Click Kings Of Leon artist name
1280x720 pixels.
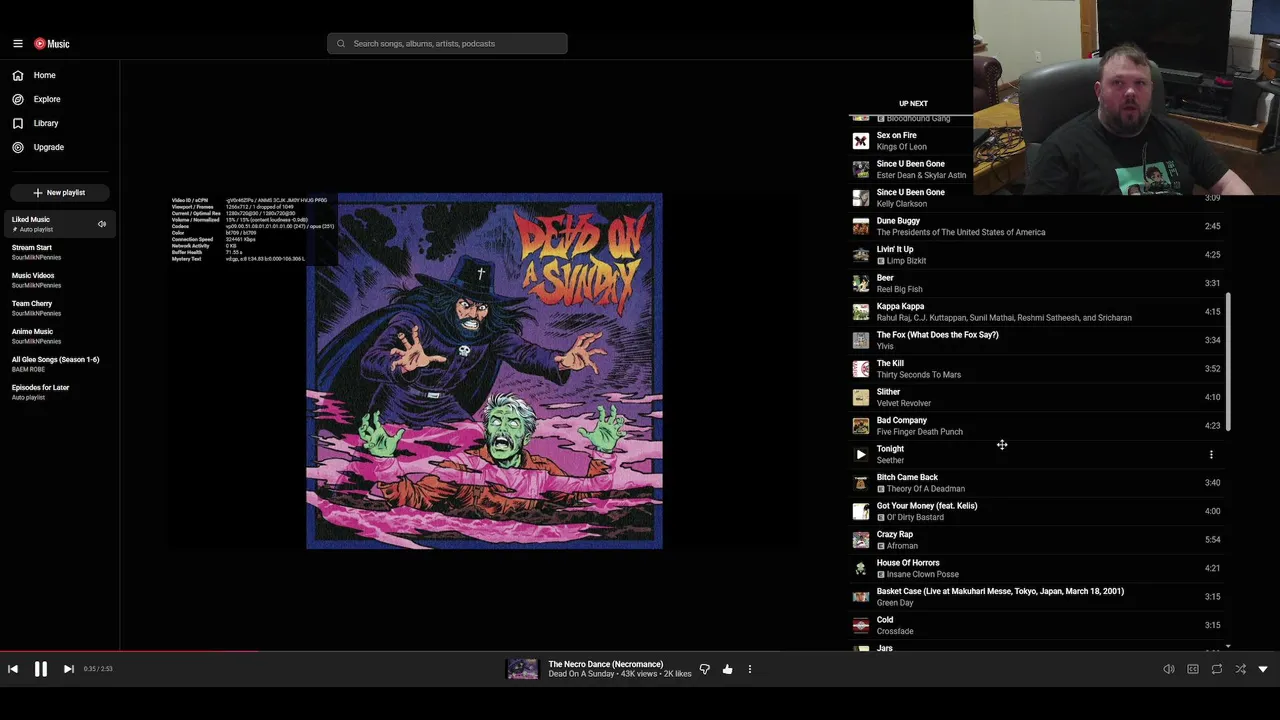pyautogui.click(x=902, y=147)
